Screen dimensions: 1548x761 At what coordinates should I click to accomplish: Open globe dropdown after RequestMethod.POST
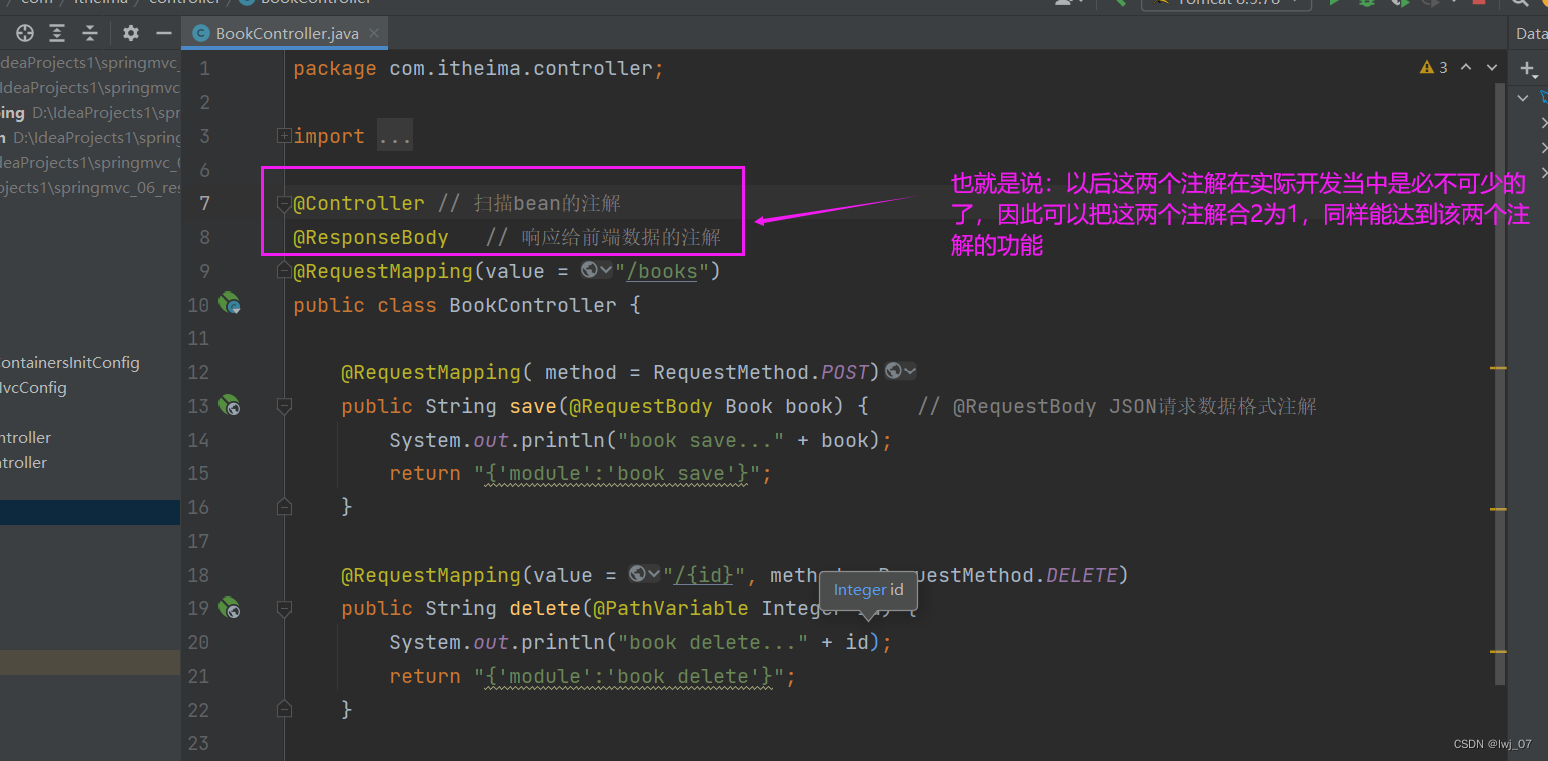point(900,372)
